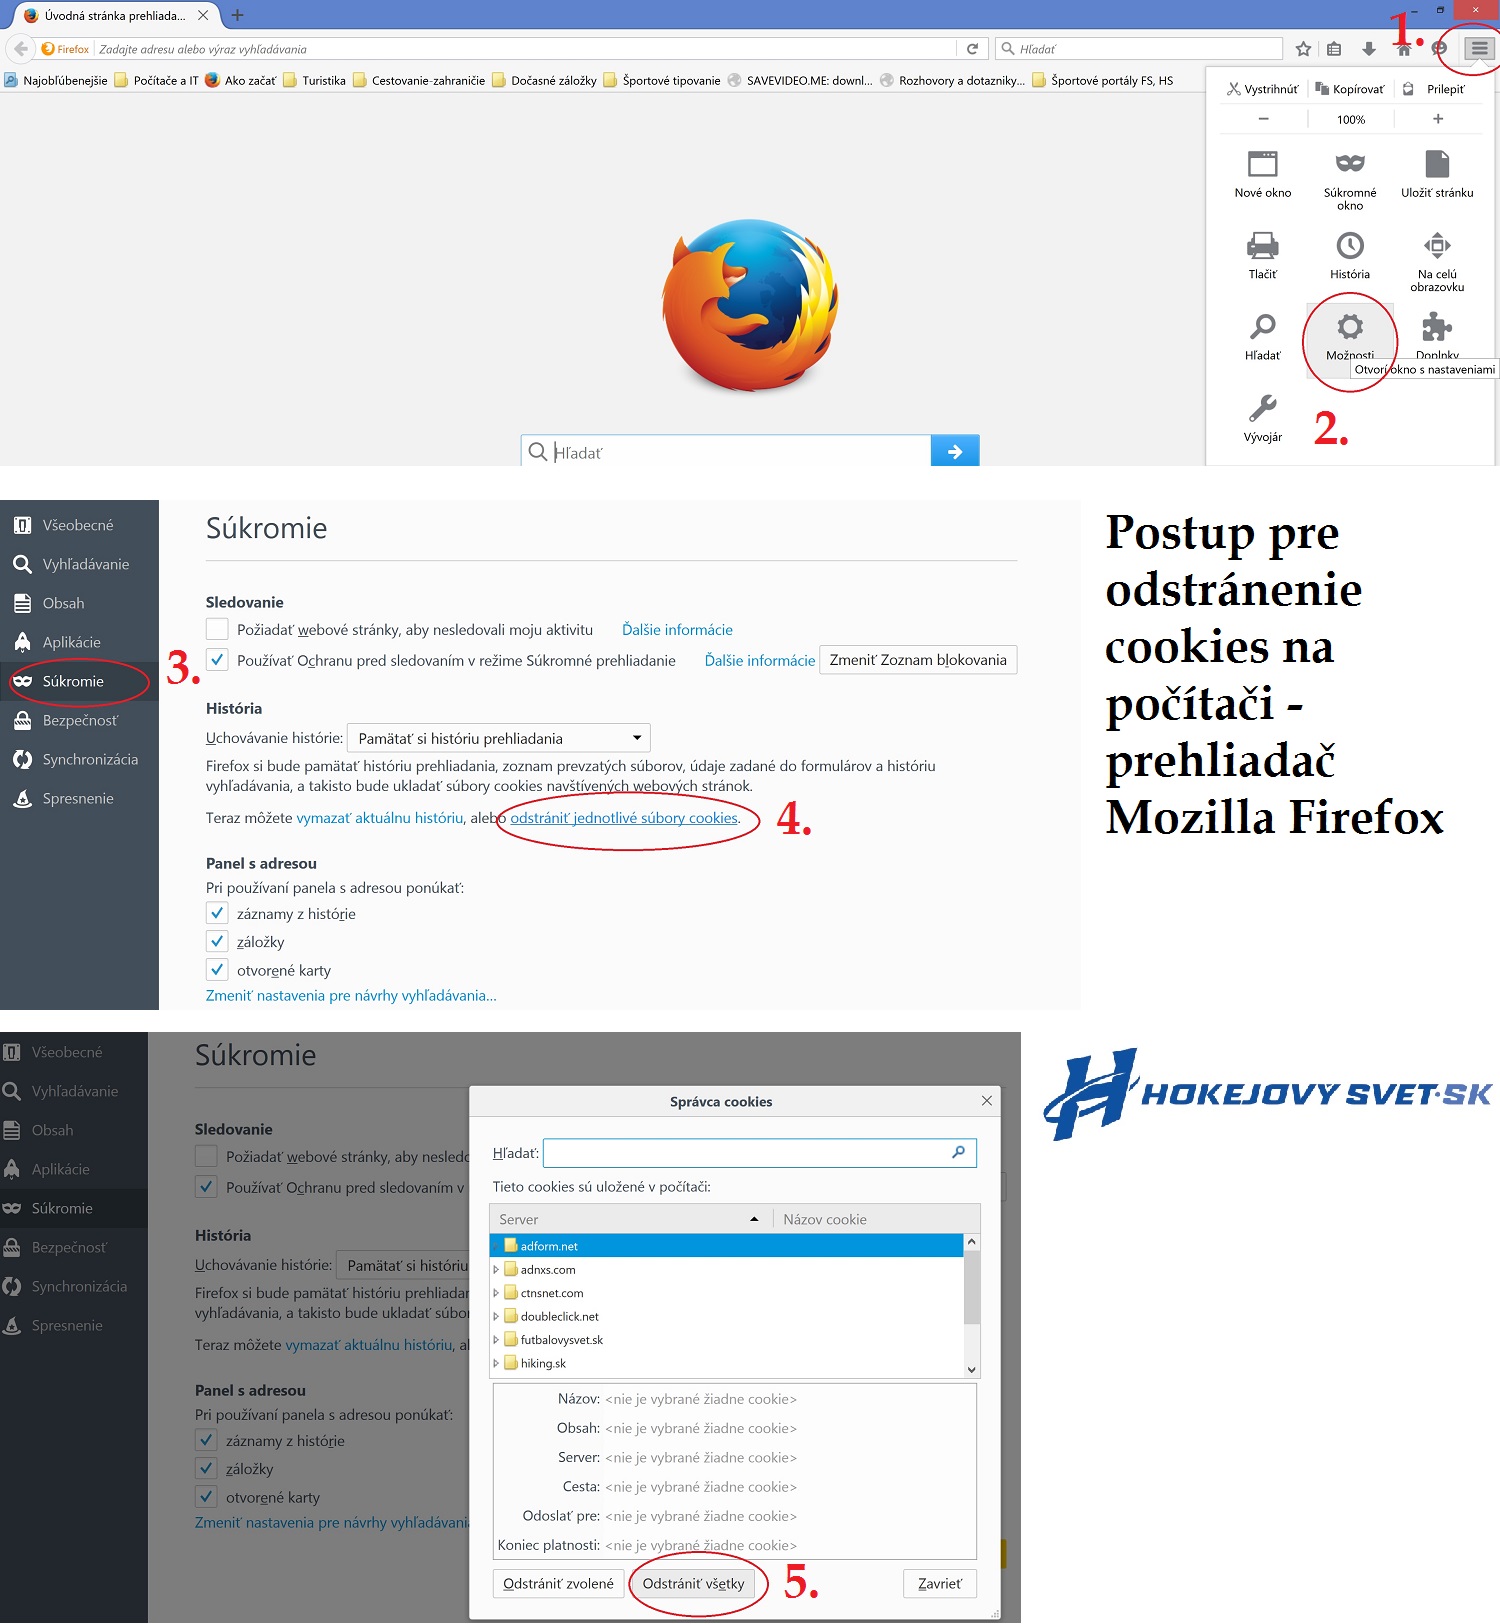Open the Uchovávanie histórie dropdown

point(498,738)
